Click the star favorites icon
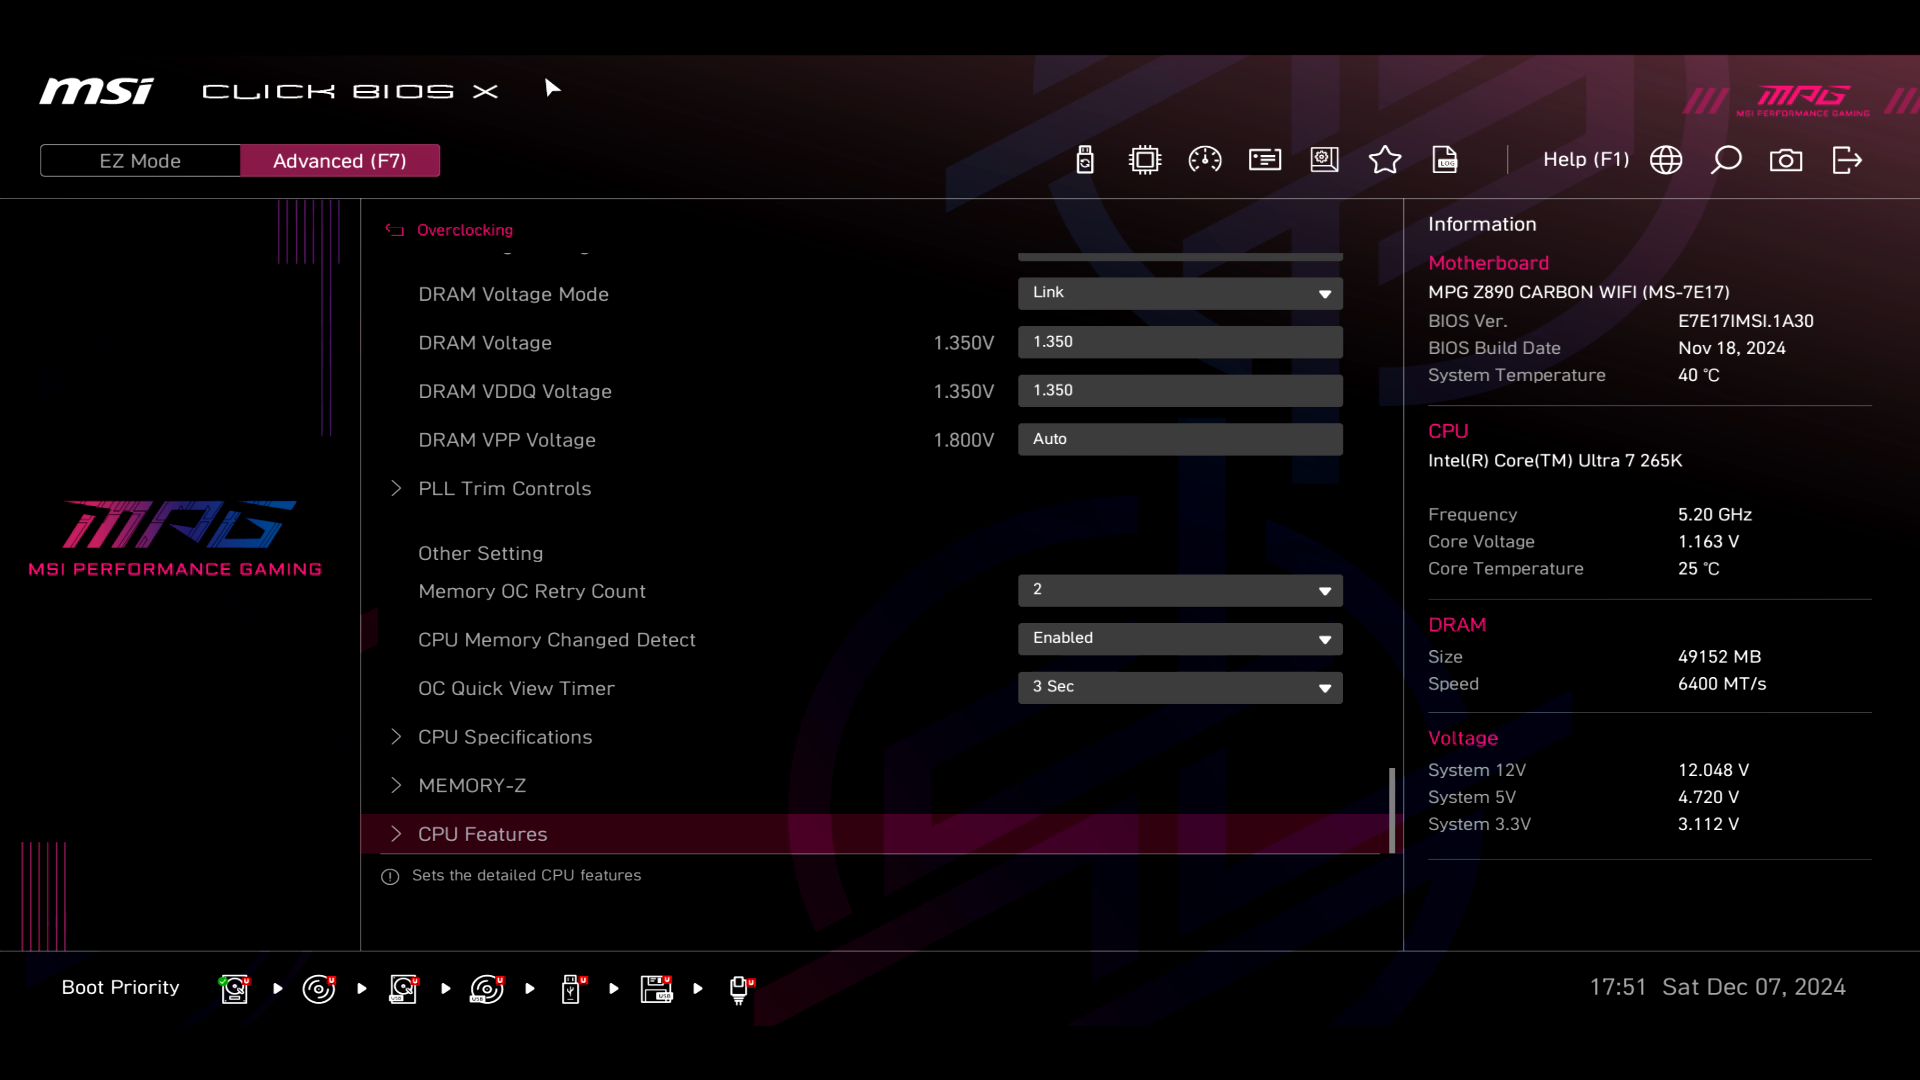Screen dimensions: 1920x1080 tap(1385, 160)
